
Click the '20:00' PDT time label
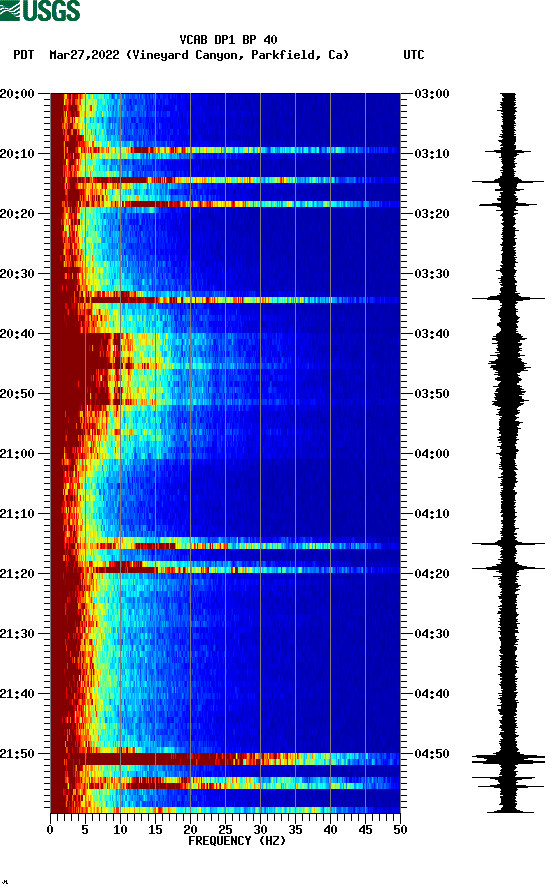[17, 94]
